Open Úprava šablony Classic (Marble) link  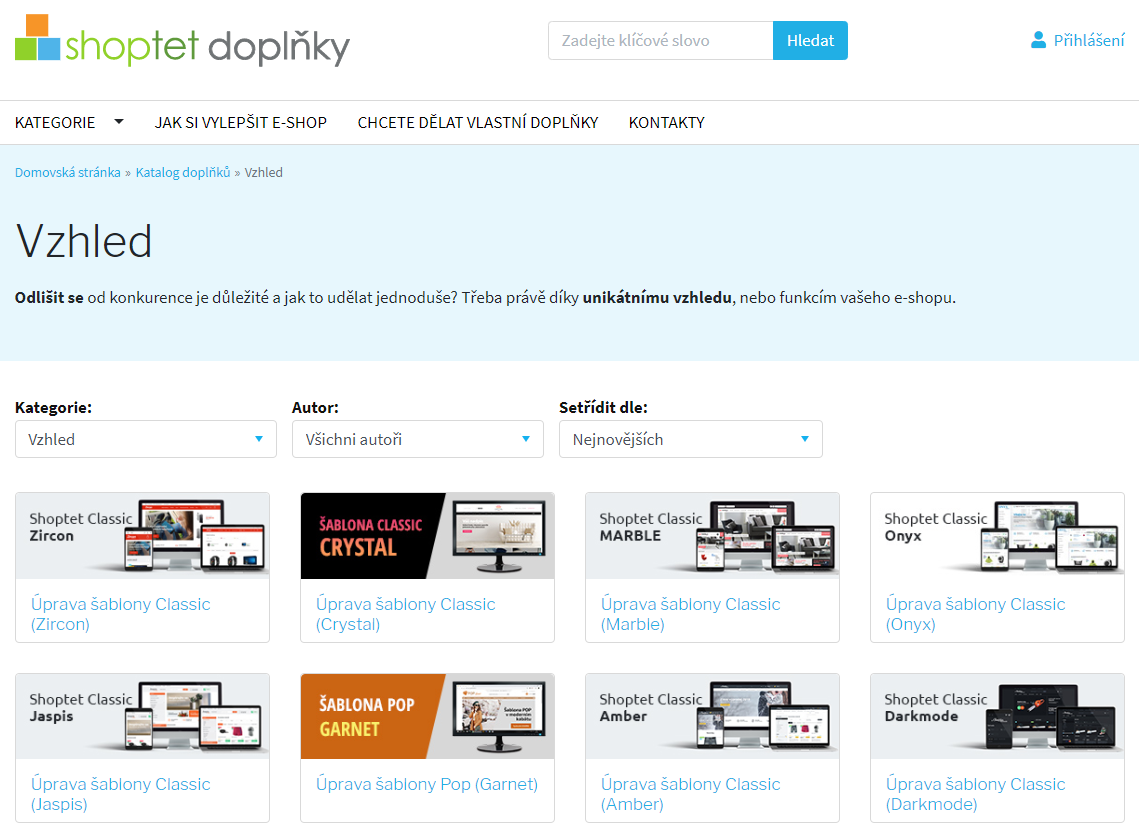[x=690, y=614]
